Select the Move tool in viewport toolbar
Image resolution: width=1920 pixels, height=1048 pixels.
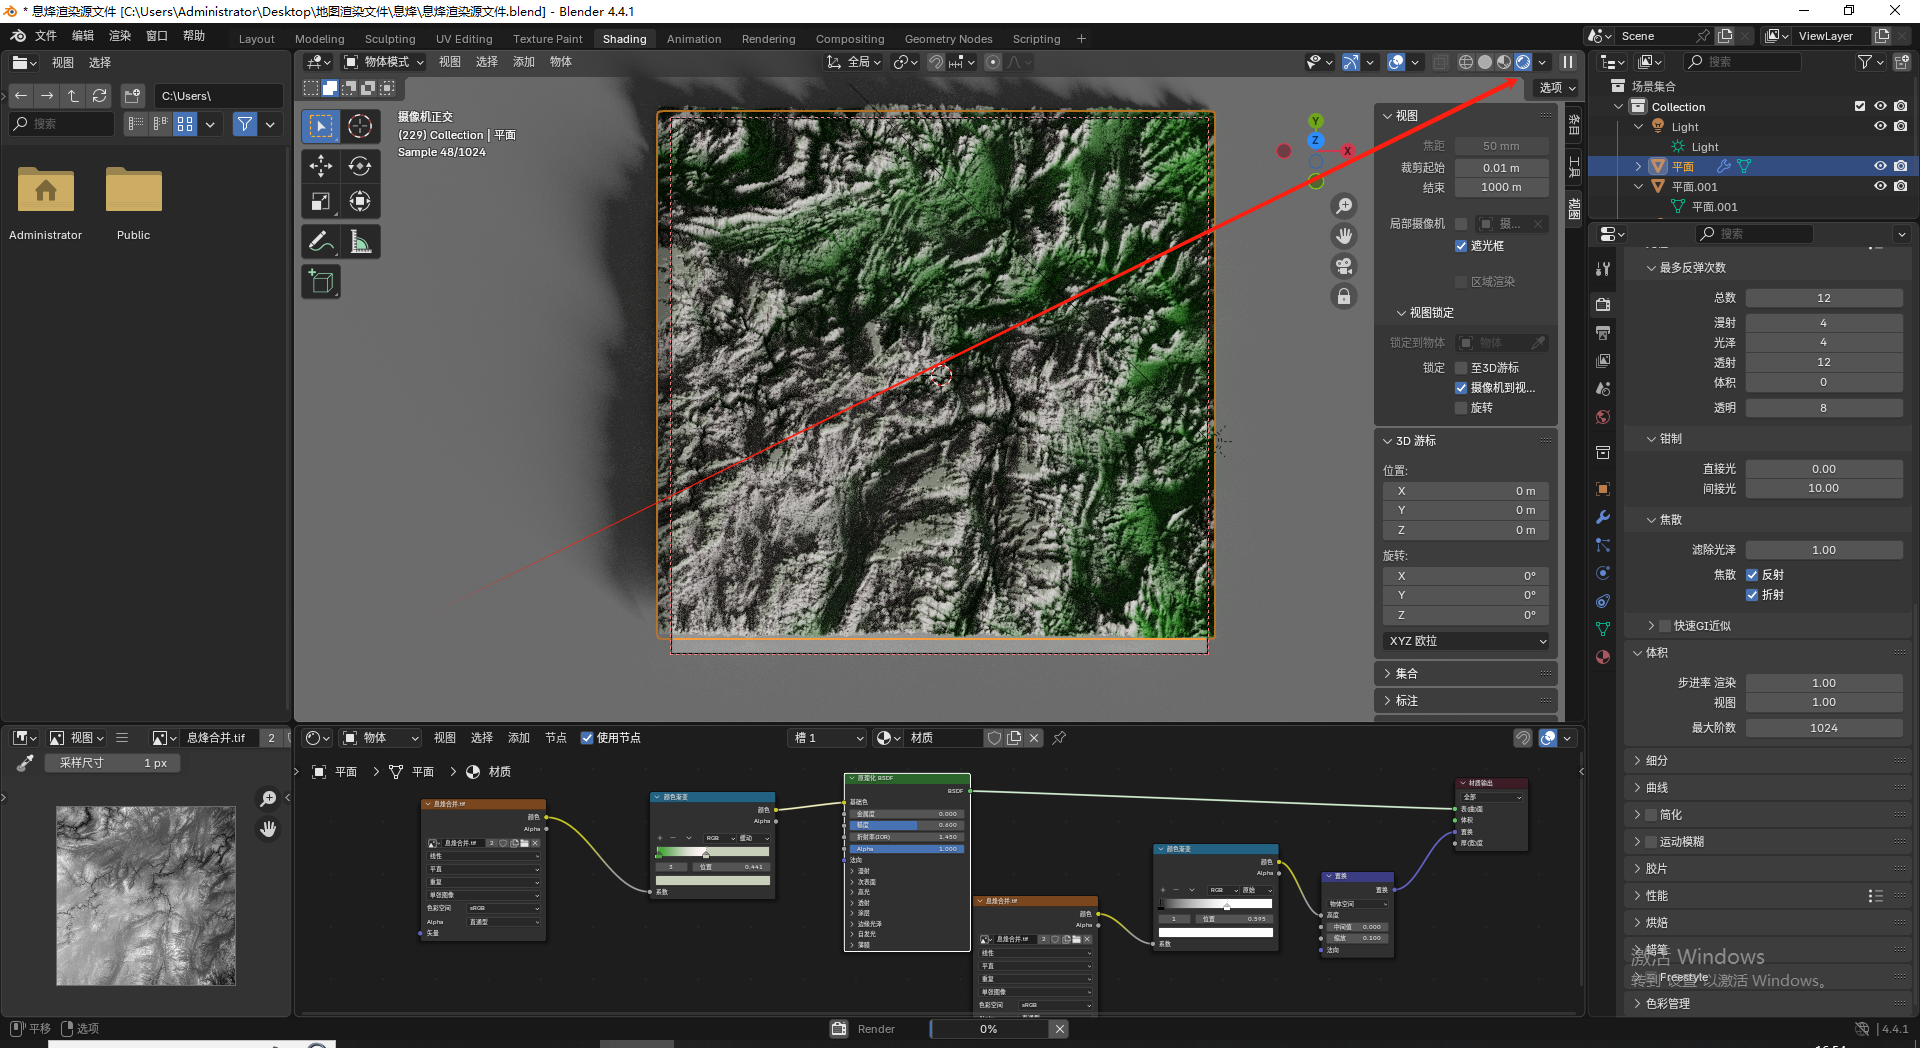tap(321, 166)
